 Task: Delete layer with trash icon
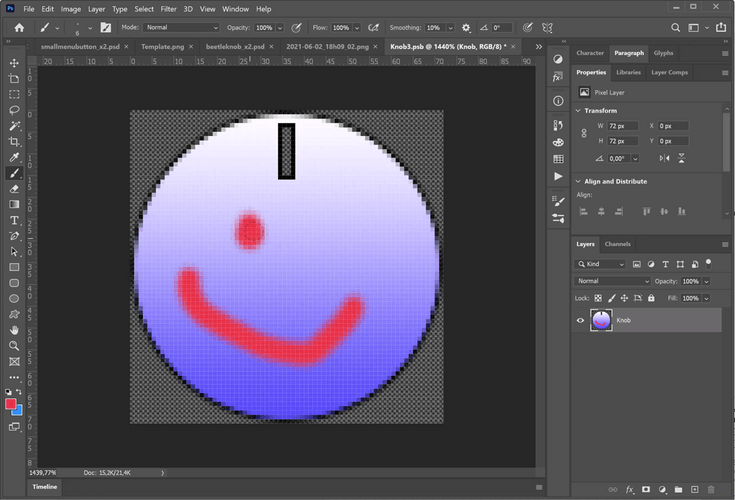711,490
